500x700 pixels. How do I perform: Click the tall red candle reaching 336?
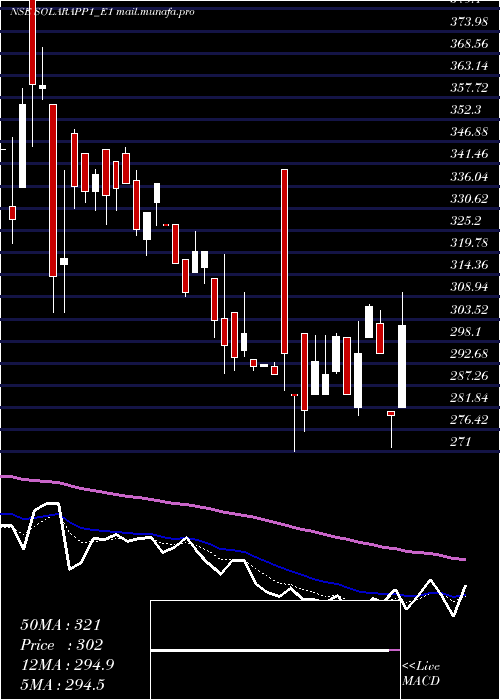coord(284,262)
